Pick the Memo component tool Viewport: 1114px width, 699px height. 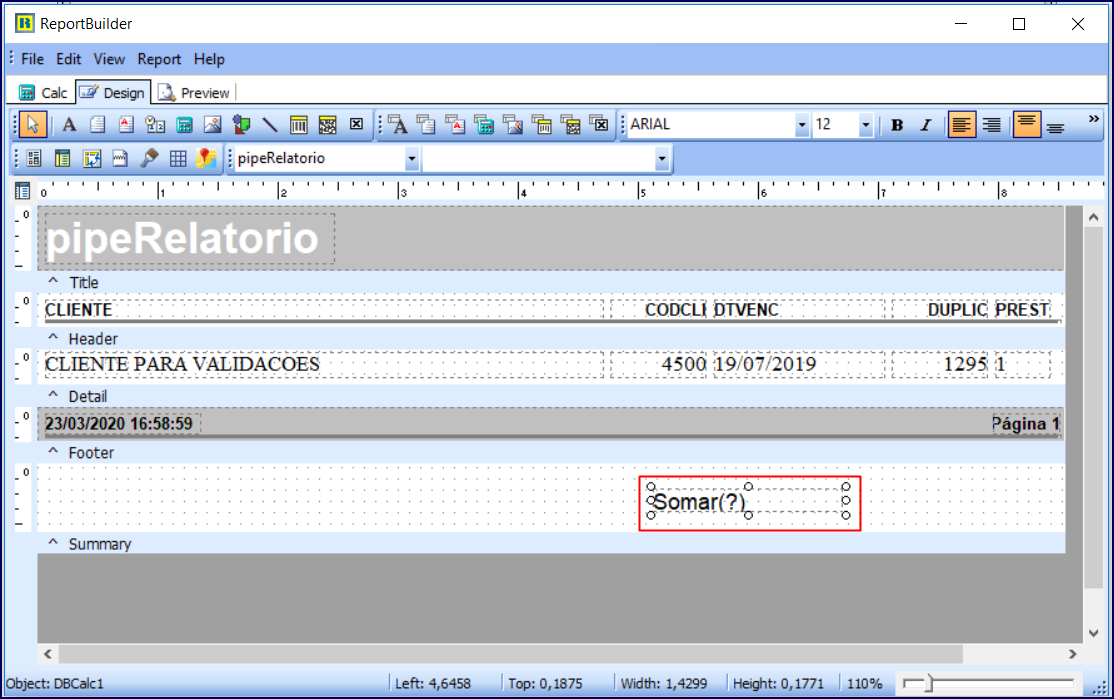click(x=97, y=125)
